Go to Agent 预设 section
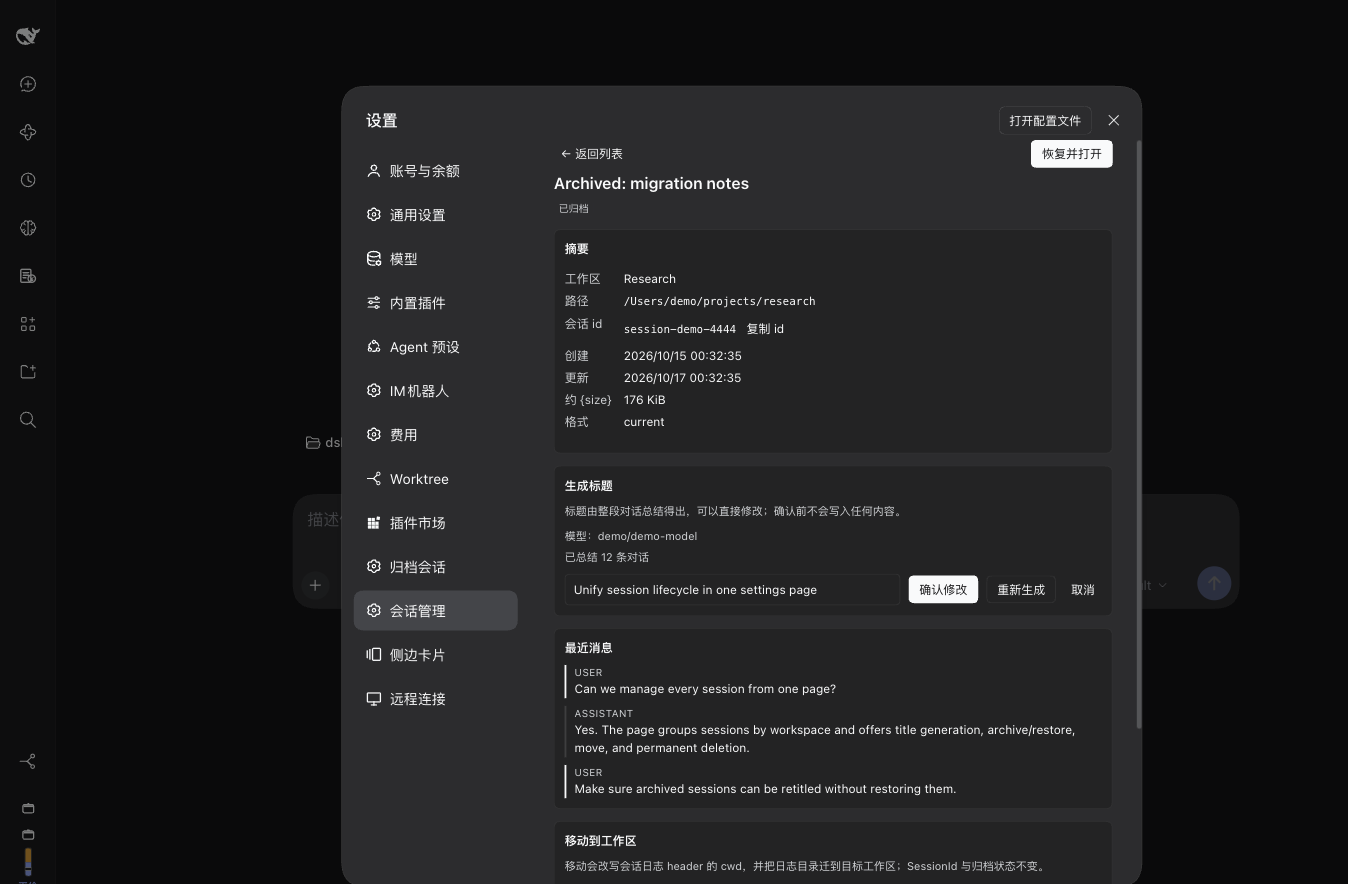Screen dimensions: 1348x884 pos(435,347)
